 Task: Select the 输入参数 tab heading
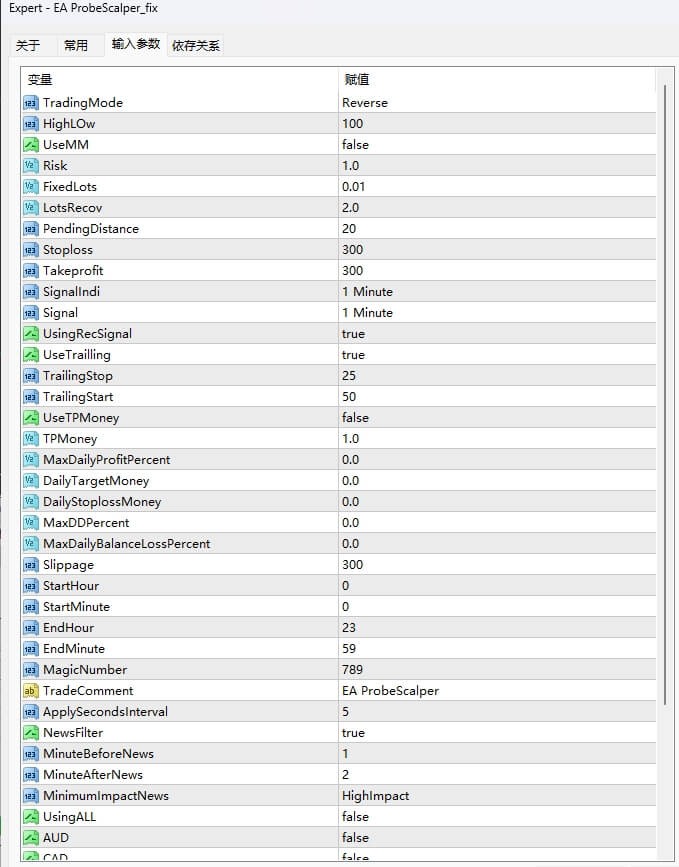point(136,45)
